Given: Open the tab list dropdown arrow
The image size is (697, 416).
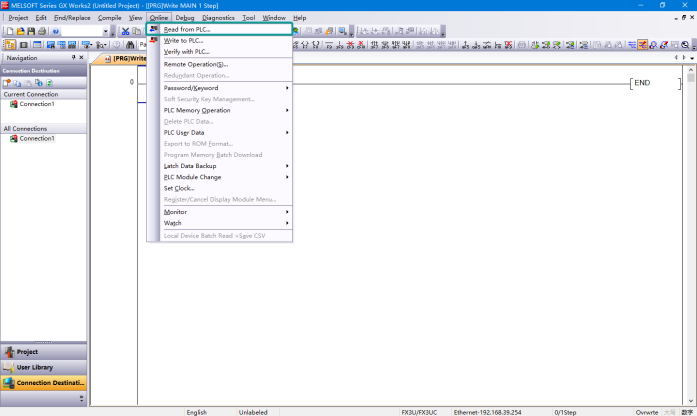Looking at the screenshot, I should pyautogui.click(x=692, y=58).
